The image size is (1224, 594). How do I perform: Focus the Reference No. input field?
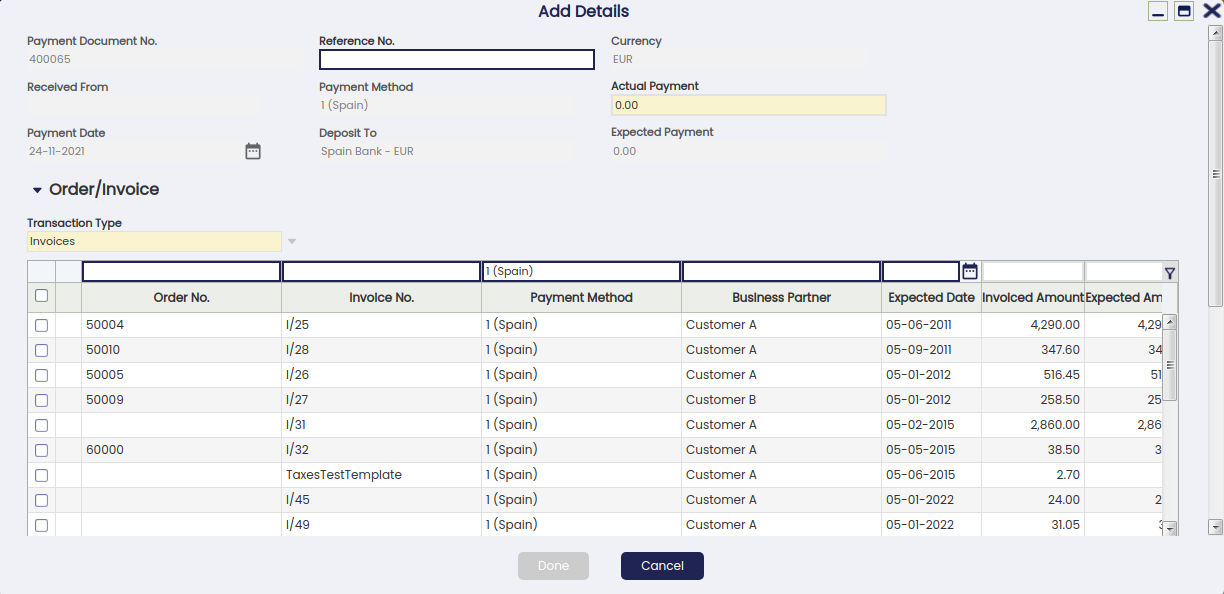pos(457,59)
